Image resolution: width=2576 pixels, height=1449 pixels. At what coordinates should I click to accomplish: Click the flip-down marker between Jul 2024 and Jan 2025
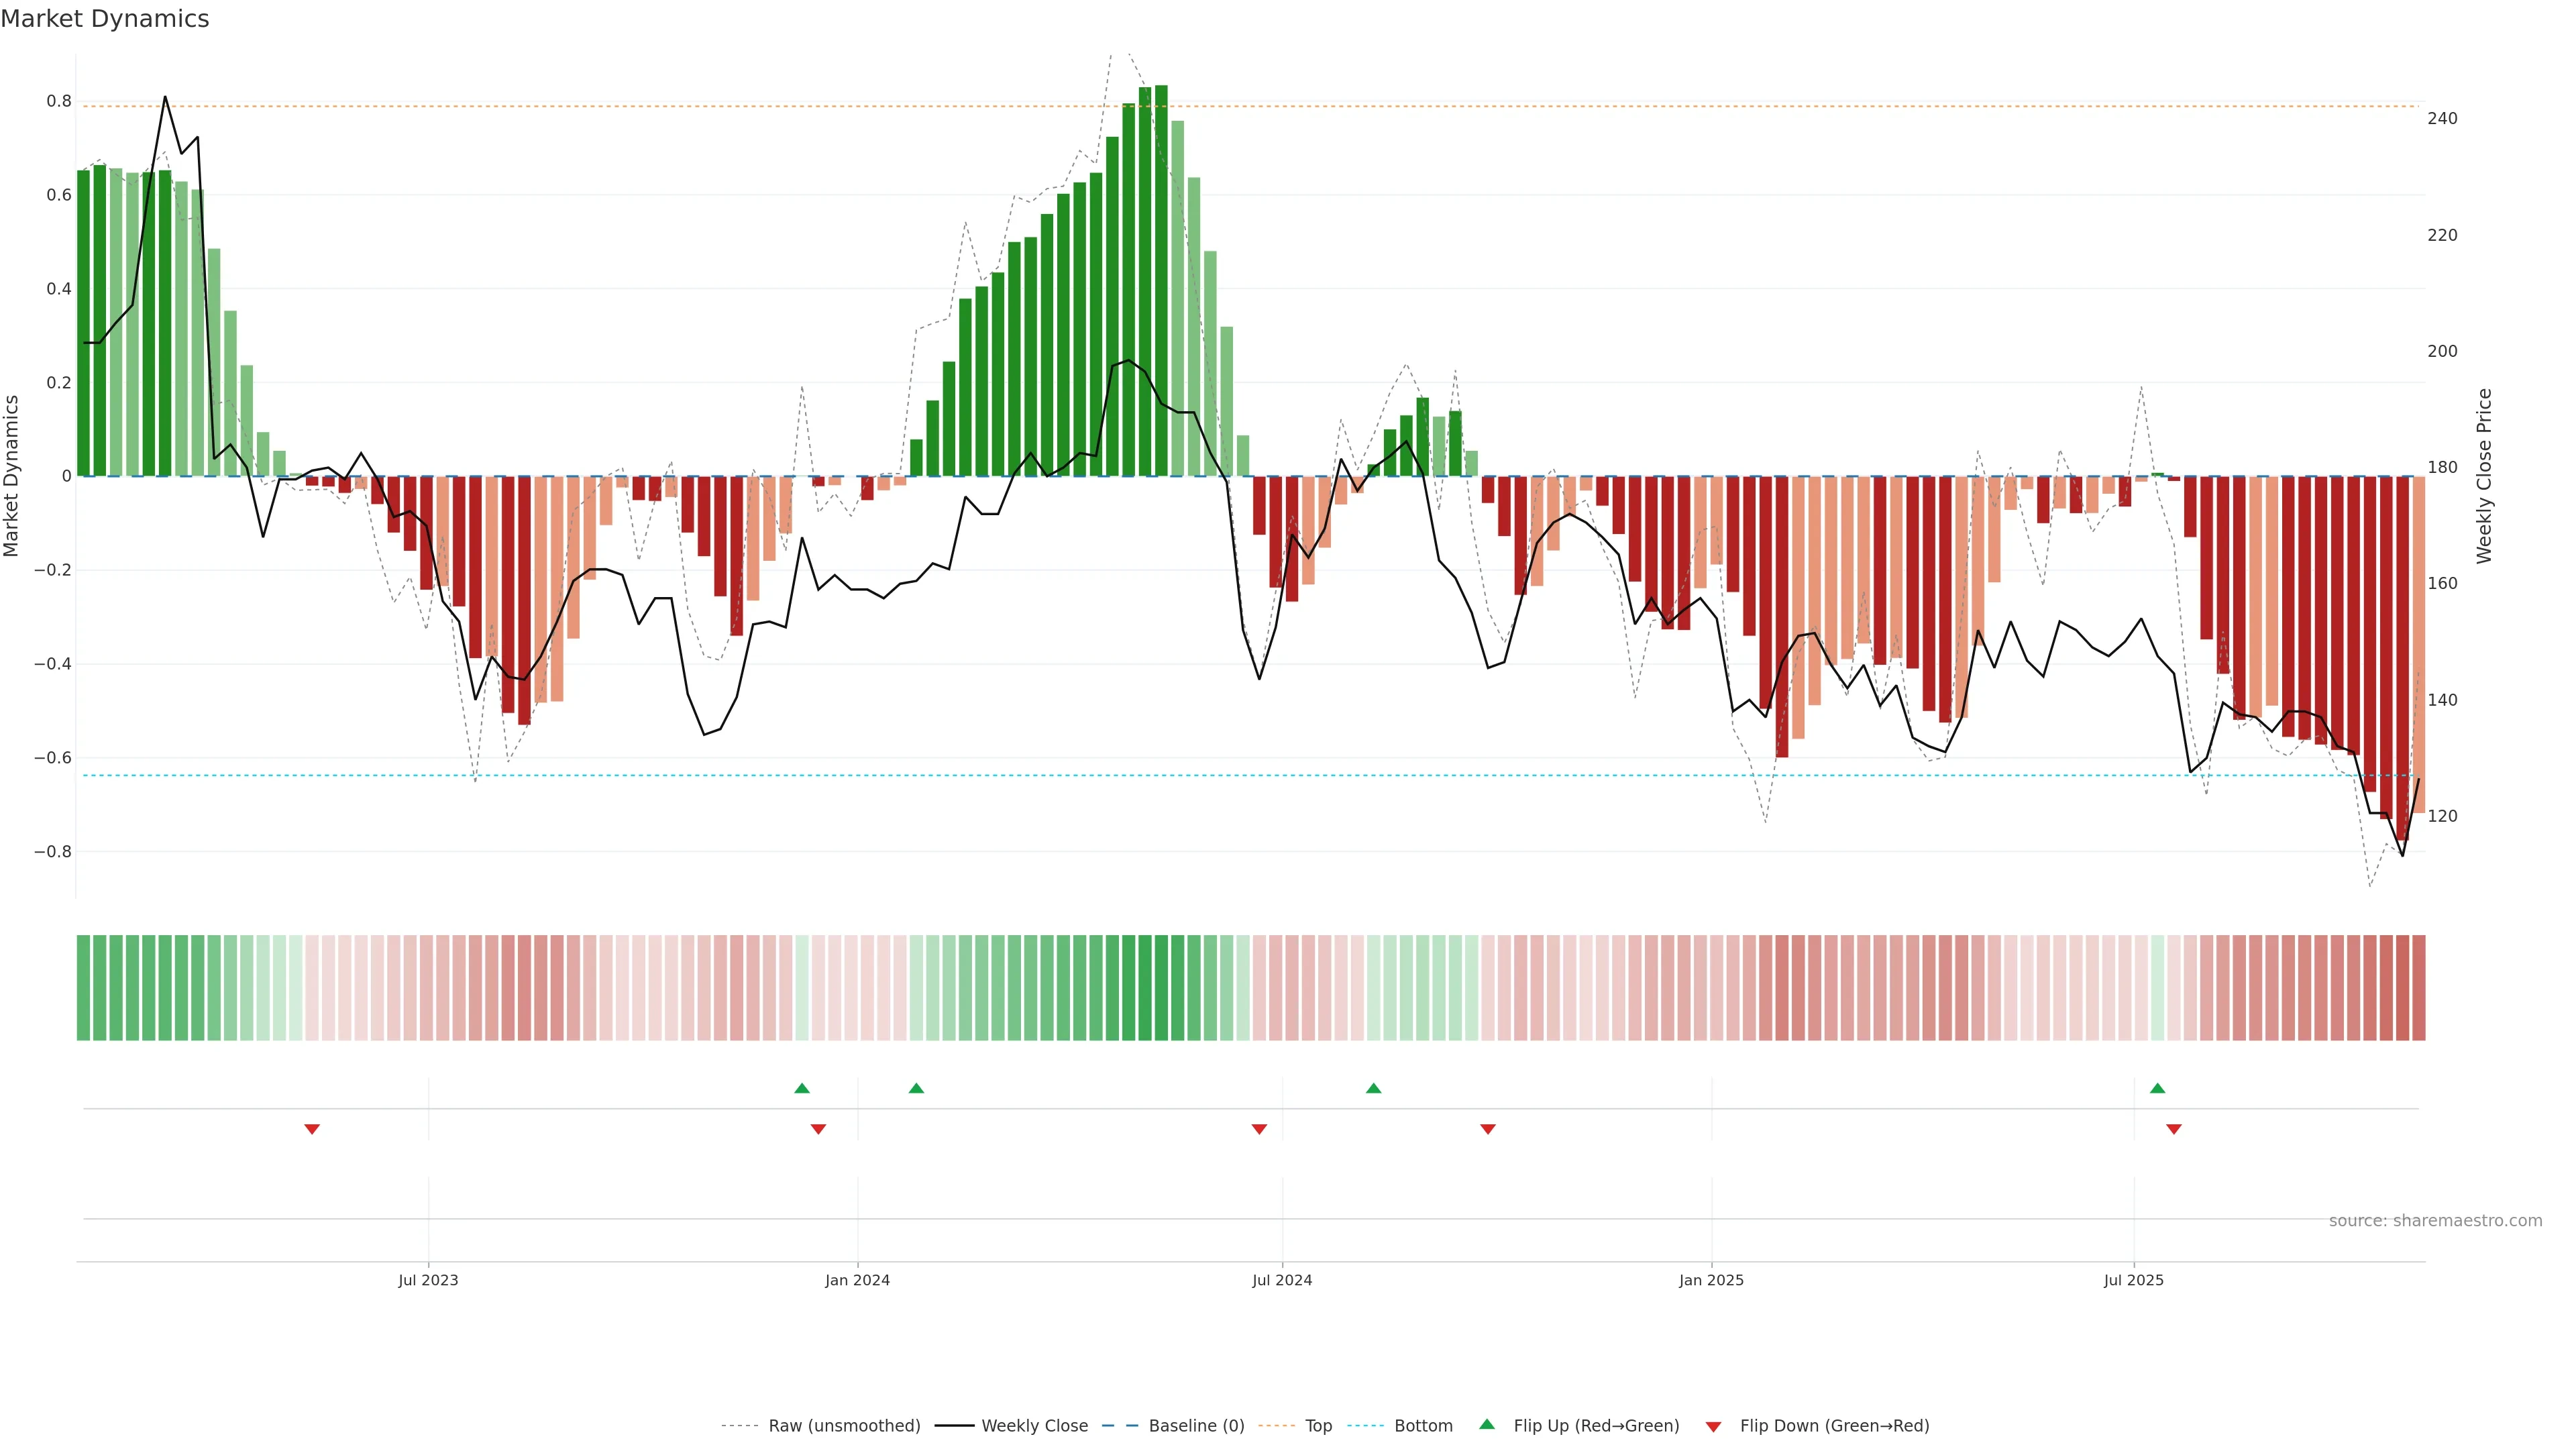[x=1488, y=1129]
